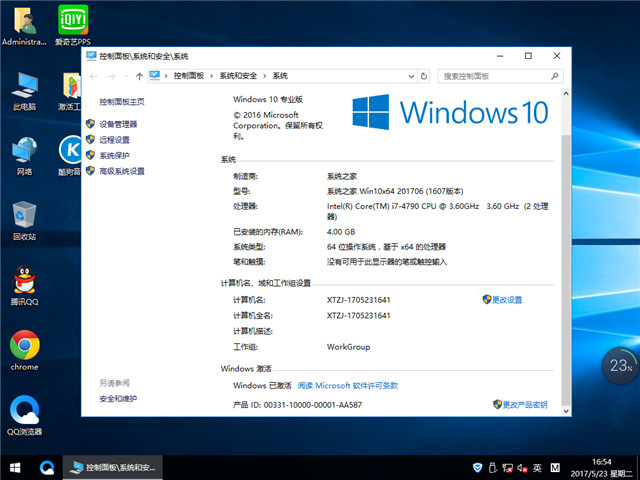This screenshot has width=640, height=480.
Task: Click the scrollbar down arrow
Action: 566,411
